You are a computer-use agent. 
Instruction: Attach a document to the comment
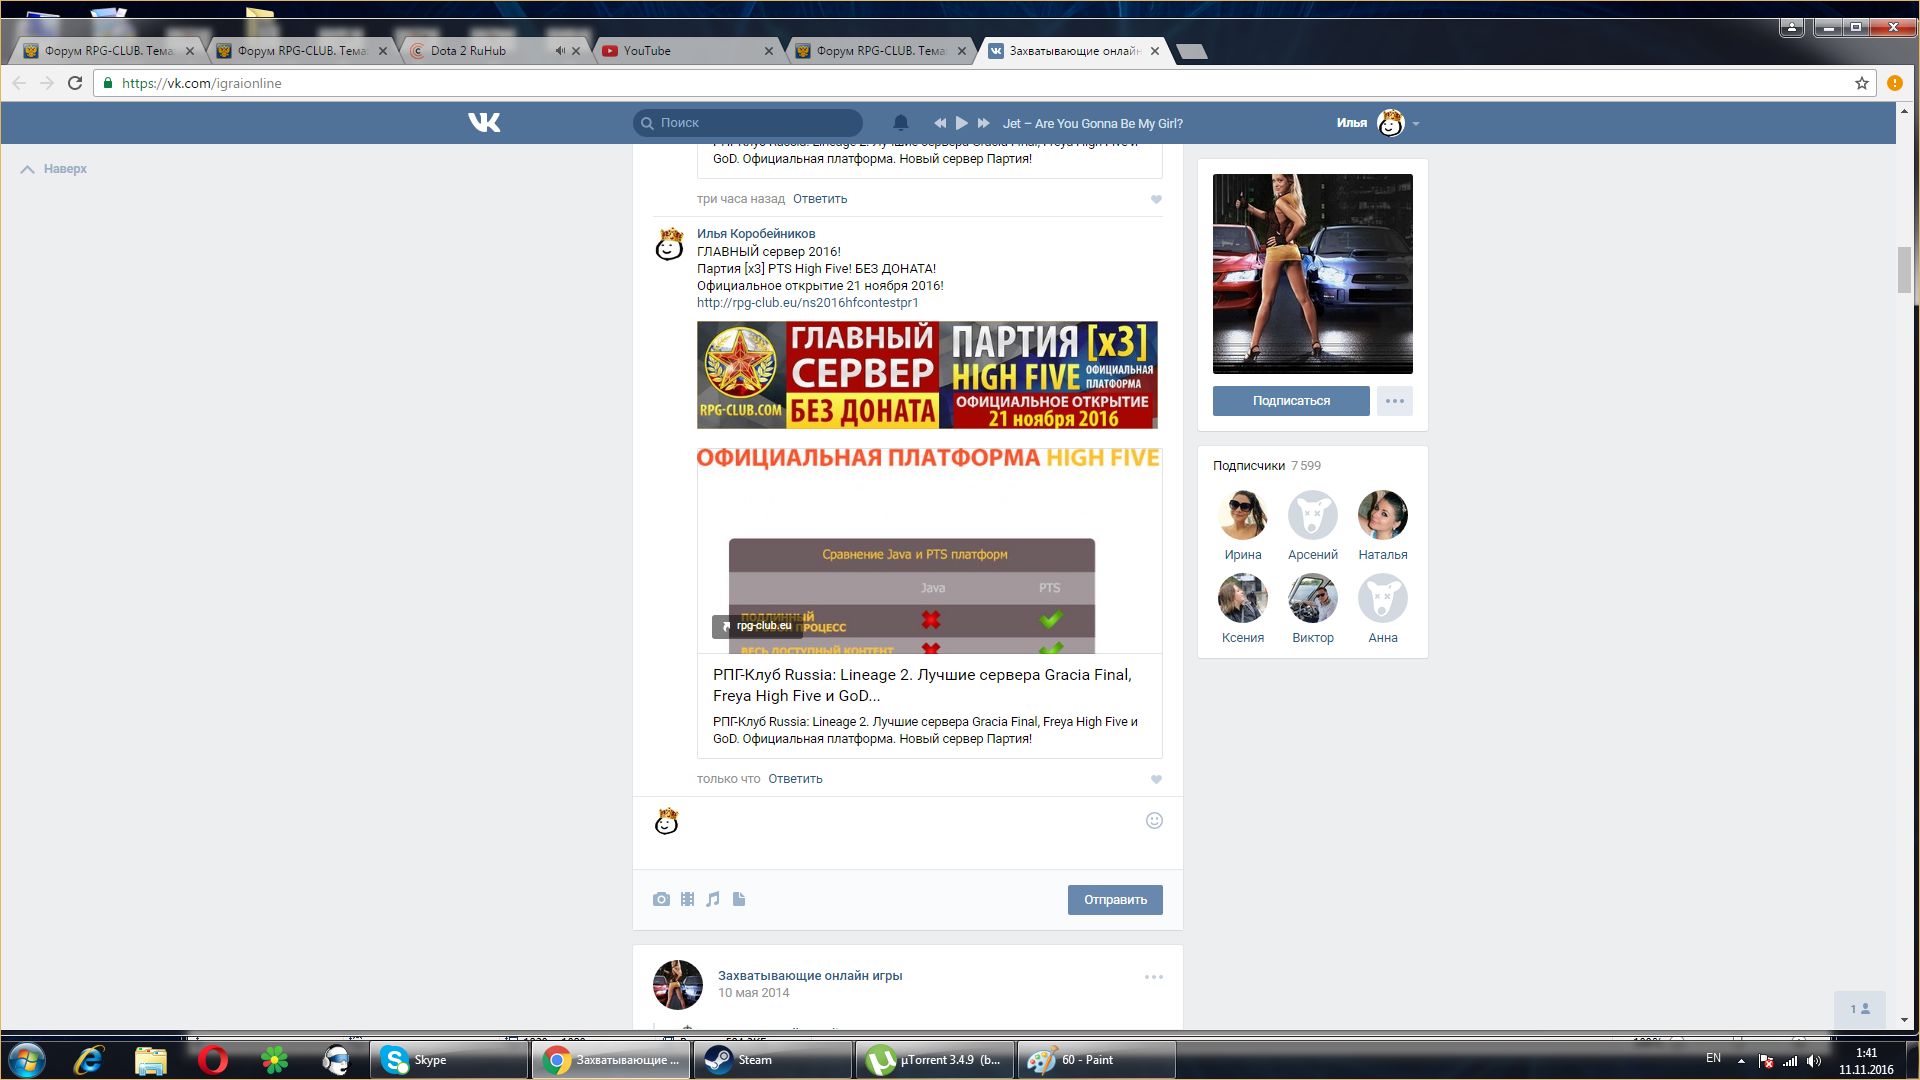pyautogui.click(x=739, y=899)
